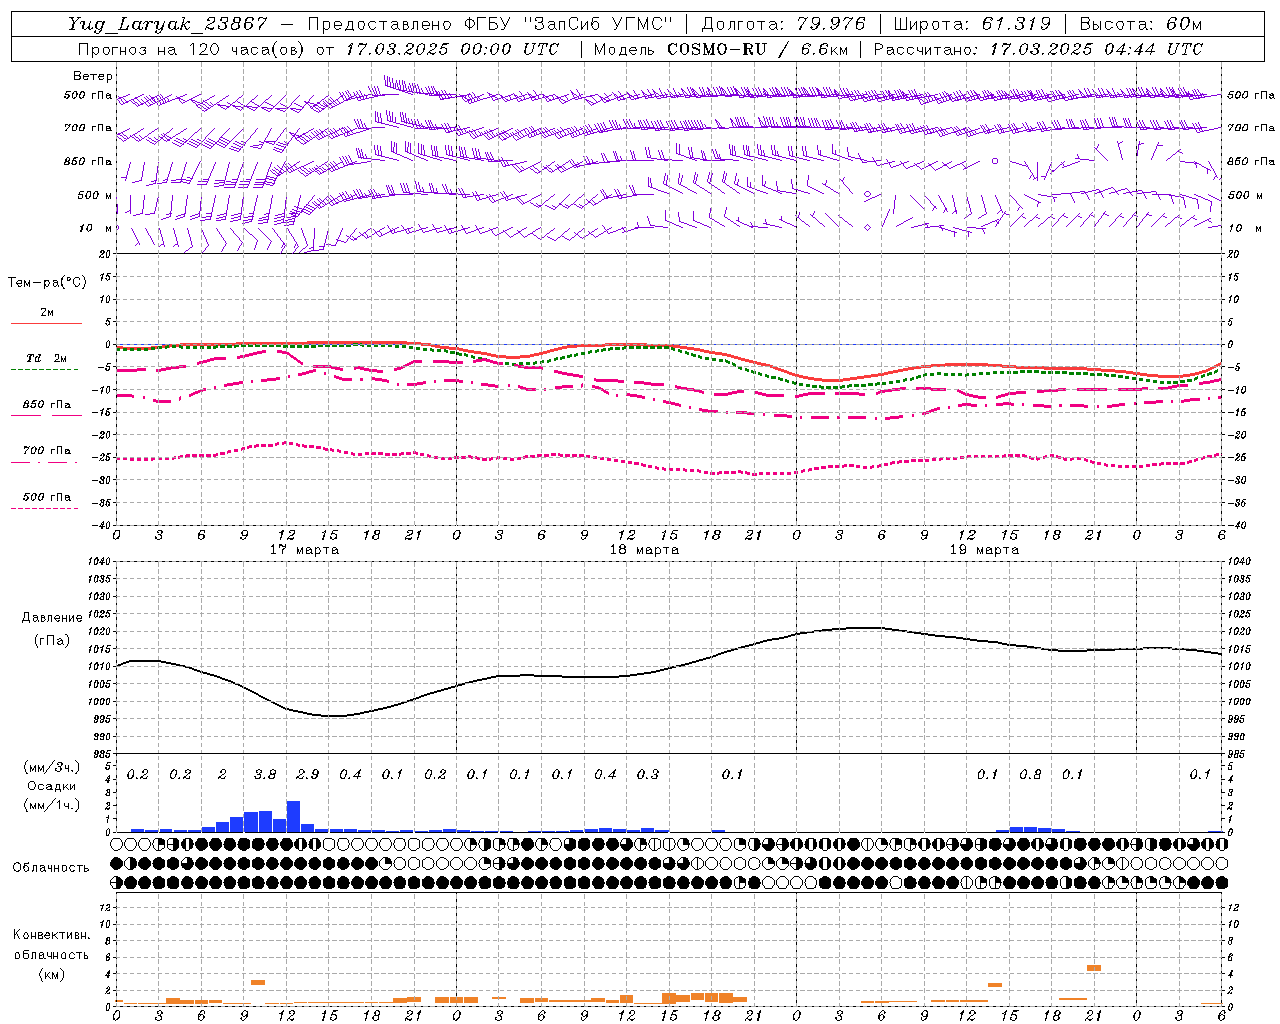The height and width of the screenshot is (1024, 1280).
Task: Select the forecast text Прогноз на 120 часа(ов)
Action: click(192, 49)
